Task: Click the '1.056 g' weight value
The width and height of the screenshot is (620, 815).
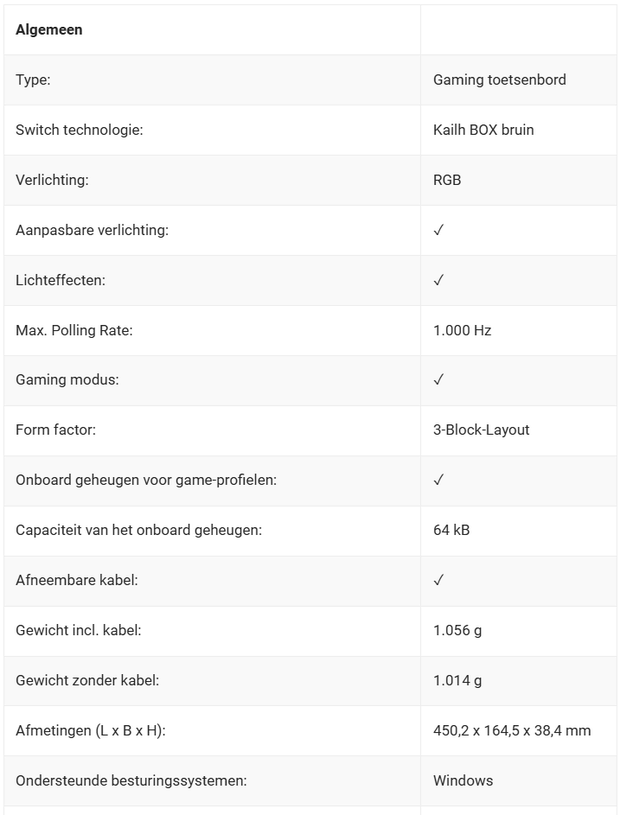Action: [x=458, y=630]
